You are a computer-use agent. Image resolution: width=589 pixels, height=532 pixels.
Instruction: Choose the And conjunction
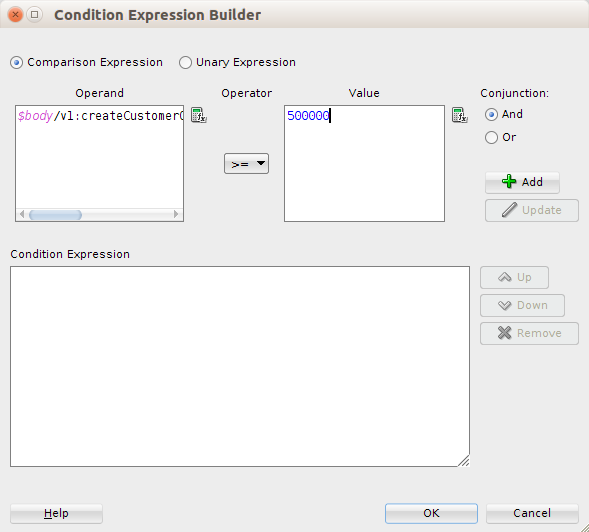click(x=491, y=115)
